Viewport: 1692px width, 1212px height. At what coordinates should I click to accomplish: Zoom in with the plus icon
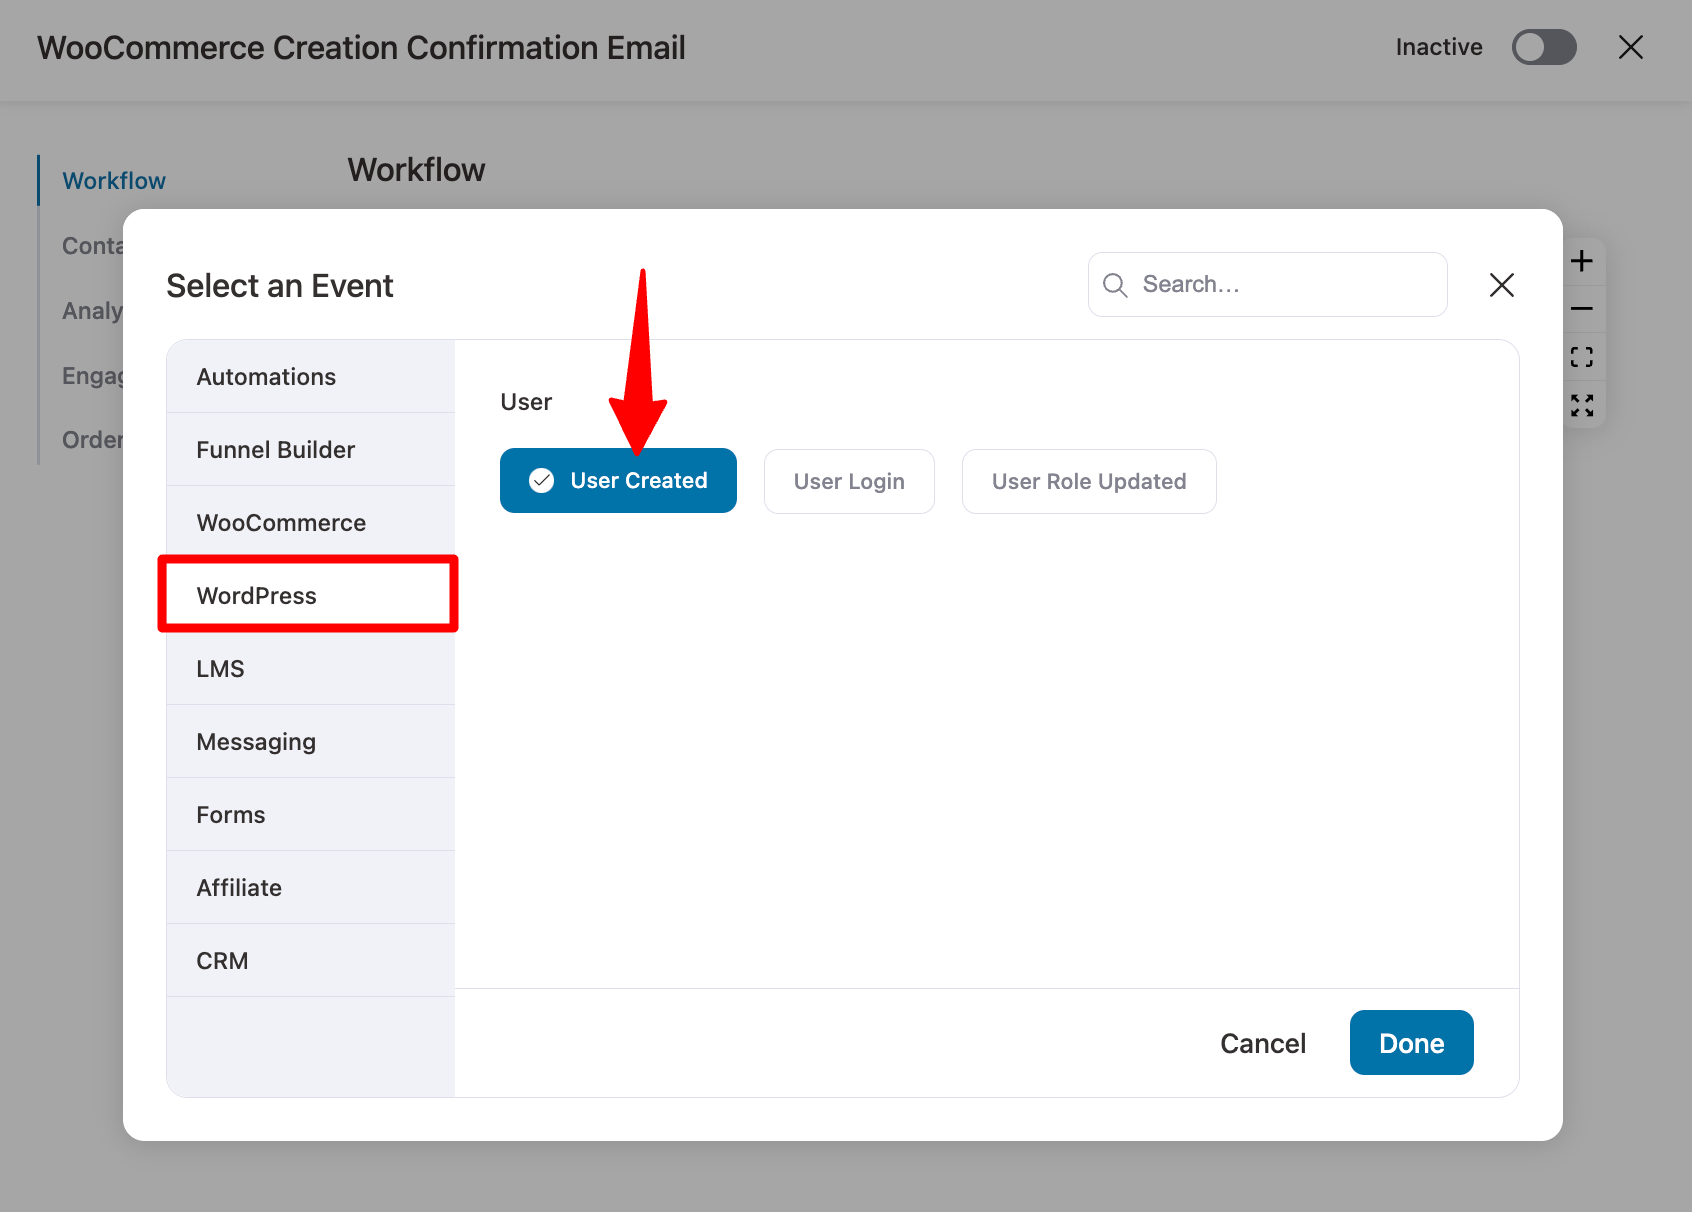(x=1581, y=261)
